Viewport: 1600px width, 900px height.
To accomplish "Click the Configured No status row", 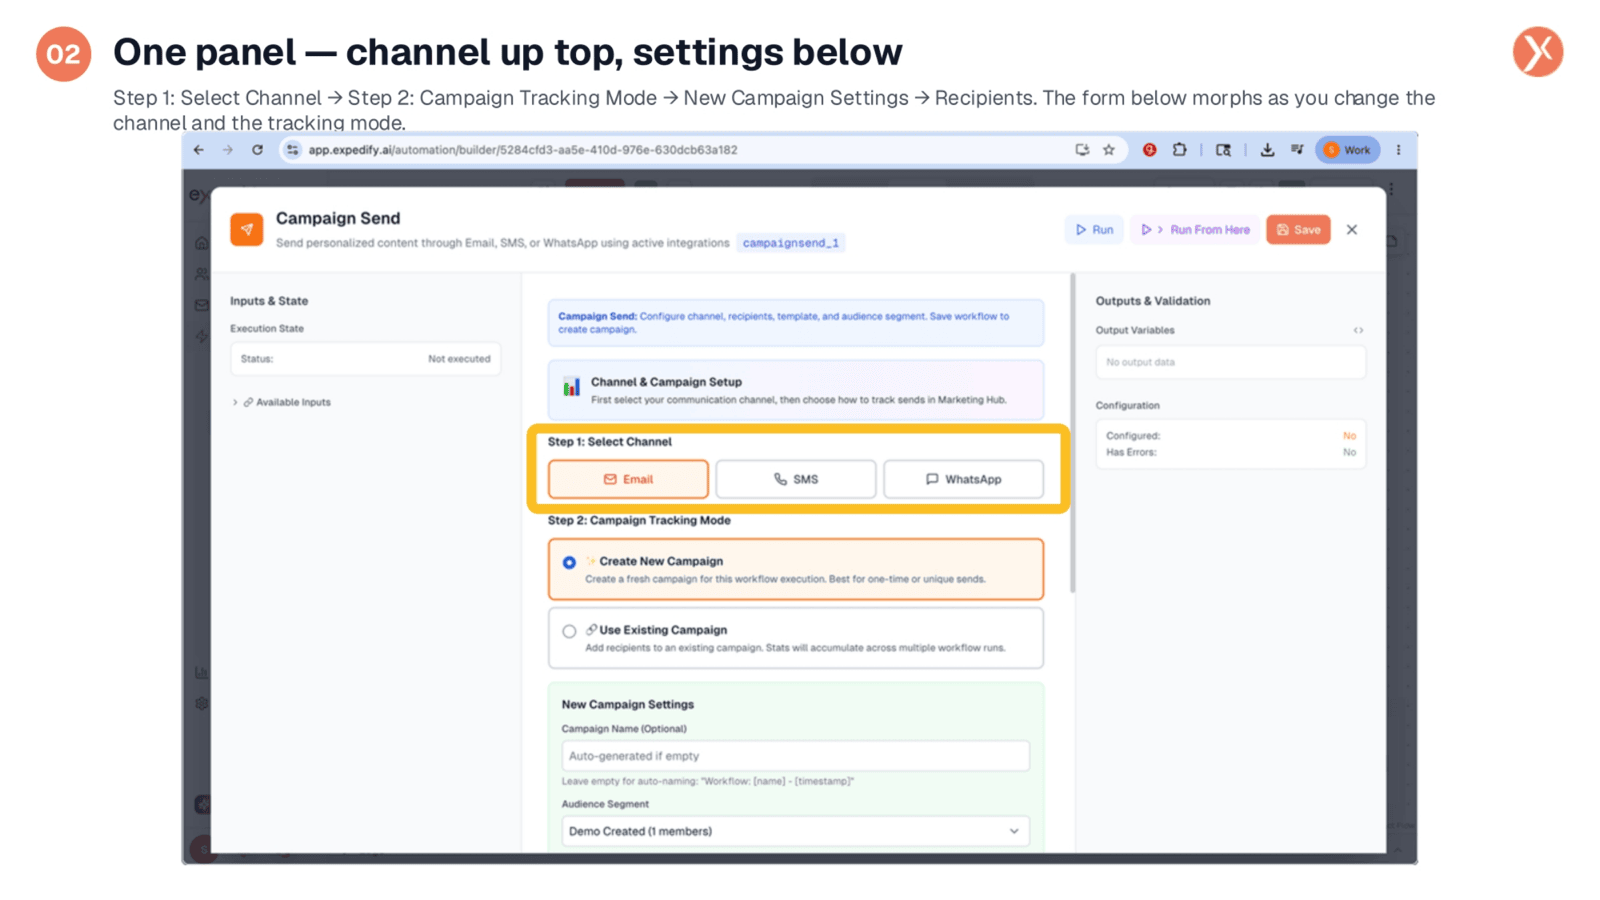I will click(1230, 436).
